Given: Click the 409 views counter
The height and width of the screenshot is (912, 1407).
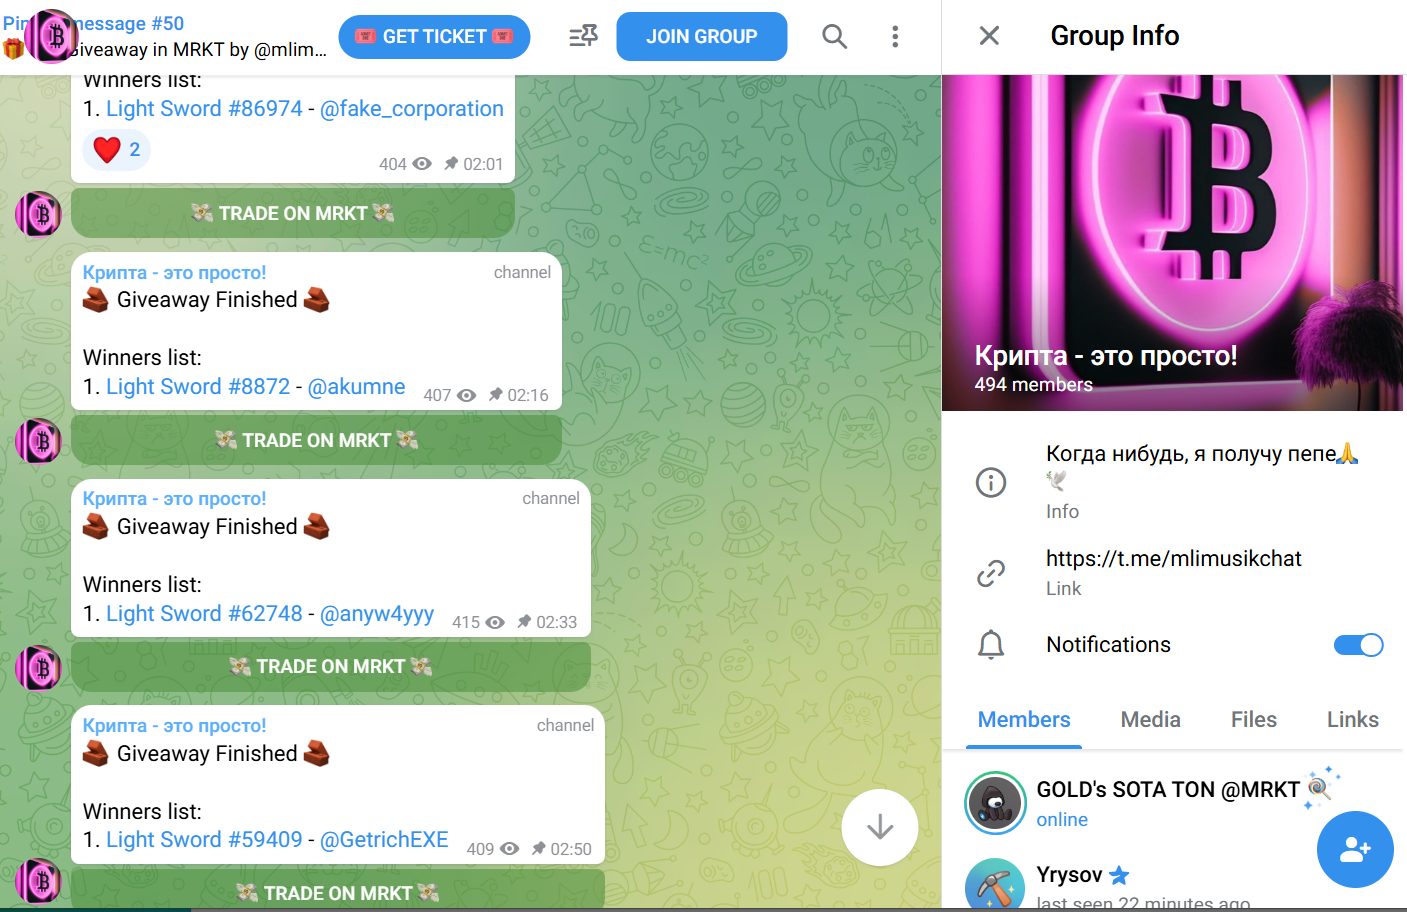Looking at the screenshot, I should [493, 849].
